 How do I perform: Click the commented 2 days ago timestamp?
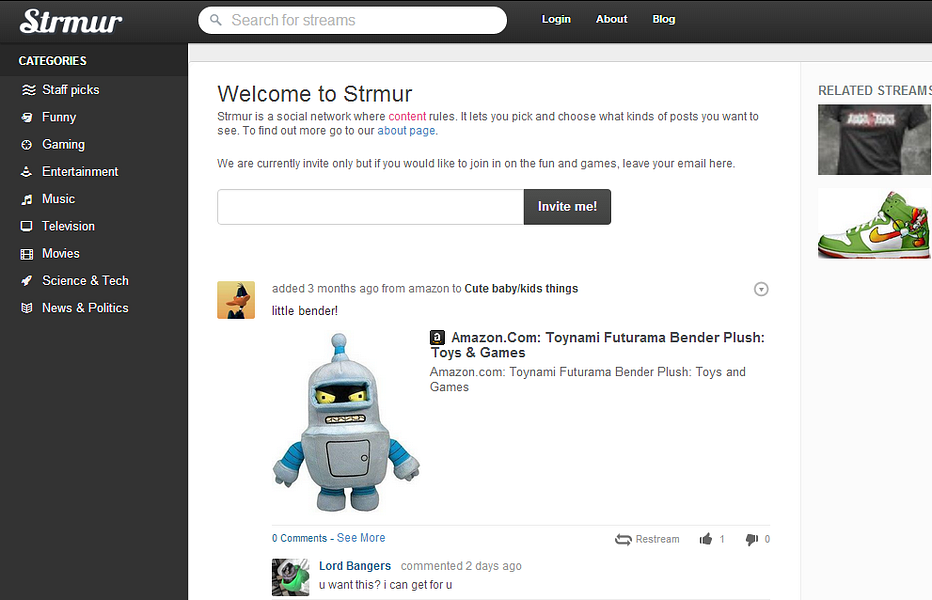tap(461, 566)
